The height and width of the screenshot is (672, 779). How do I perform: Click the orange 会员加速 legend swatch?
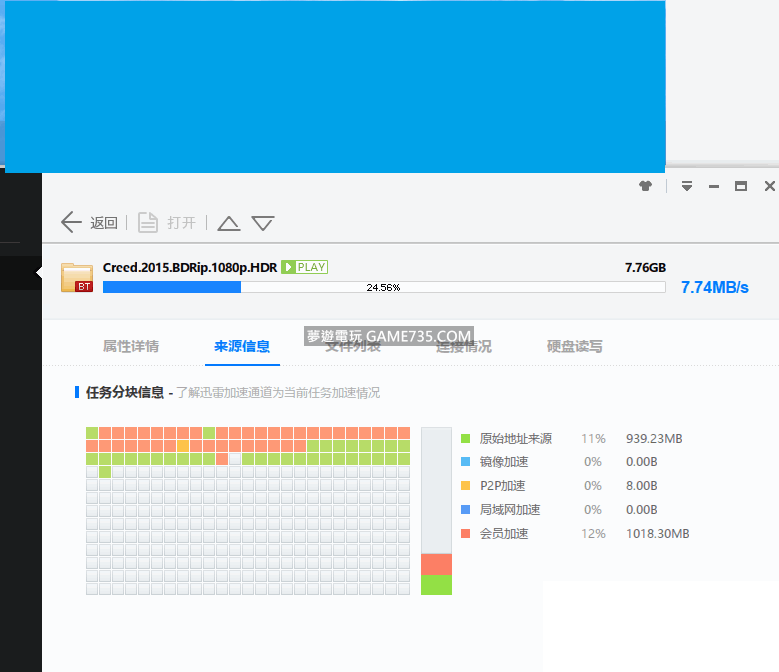(x=466, y=534)
